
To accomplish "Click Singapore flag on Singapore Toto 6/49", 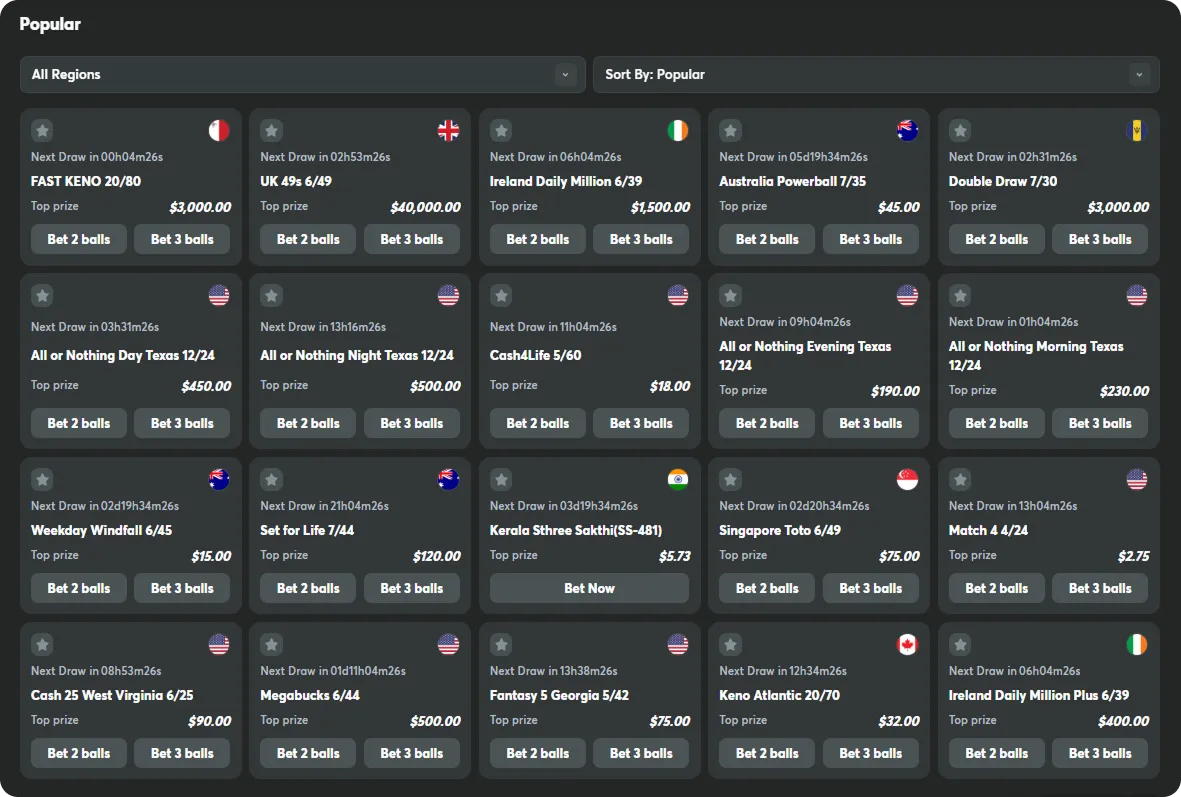I will click(908, 479).
